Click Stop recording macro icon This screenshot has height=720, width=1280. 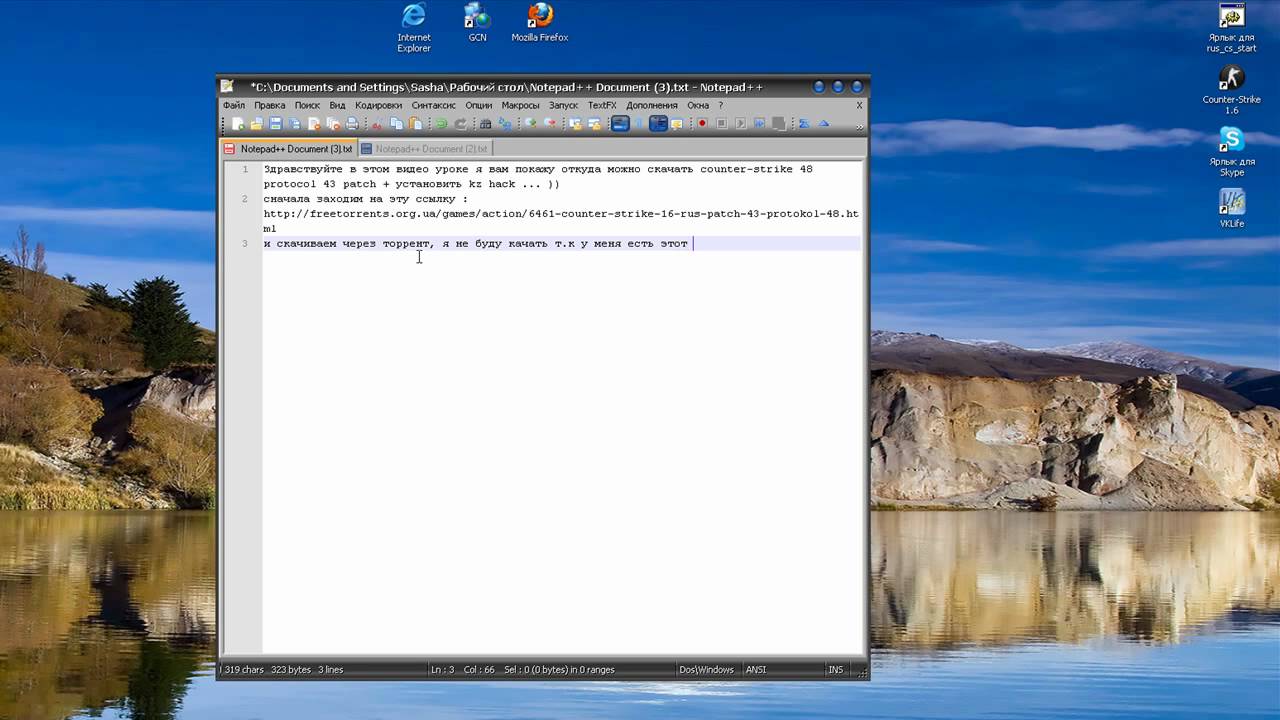pyautogui.click(x=722, y=124)
